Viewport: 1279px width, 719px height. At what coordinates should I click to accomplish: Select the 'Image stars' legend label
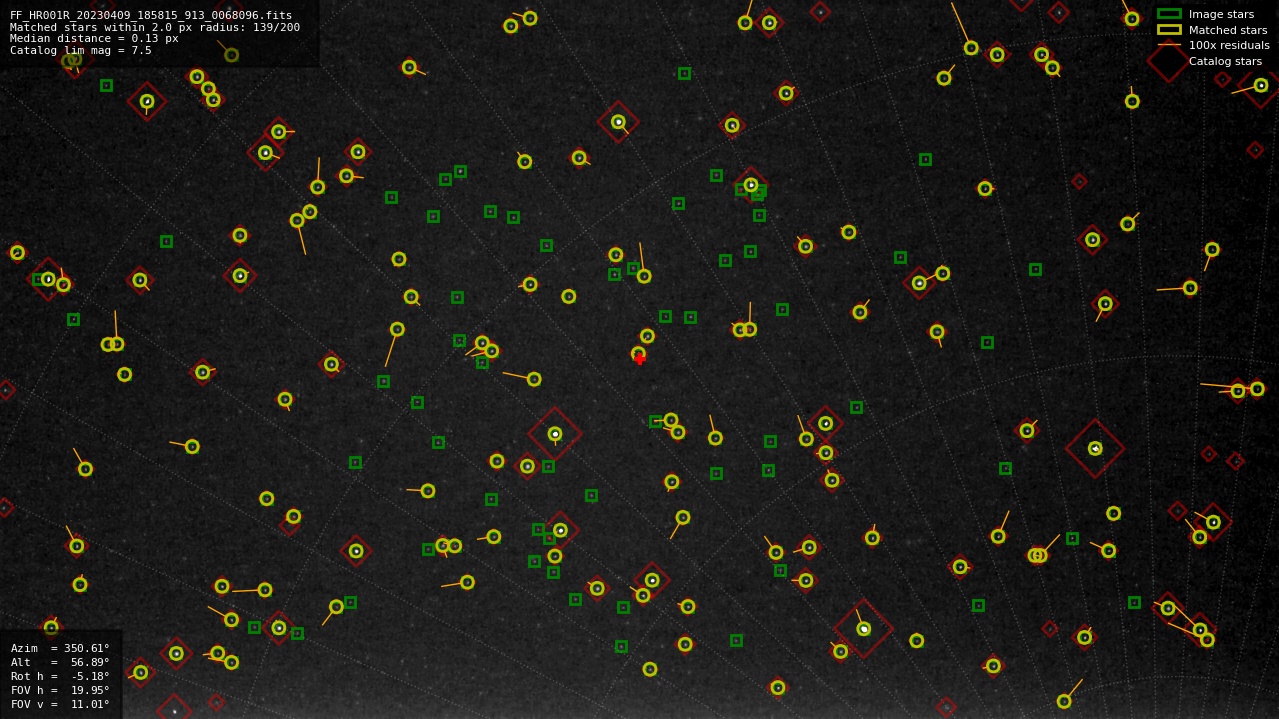point(1221,14)
